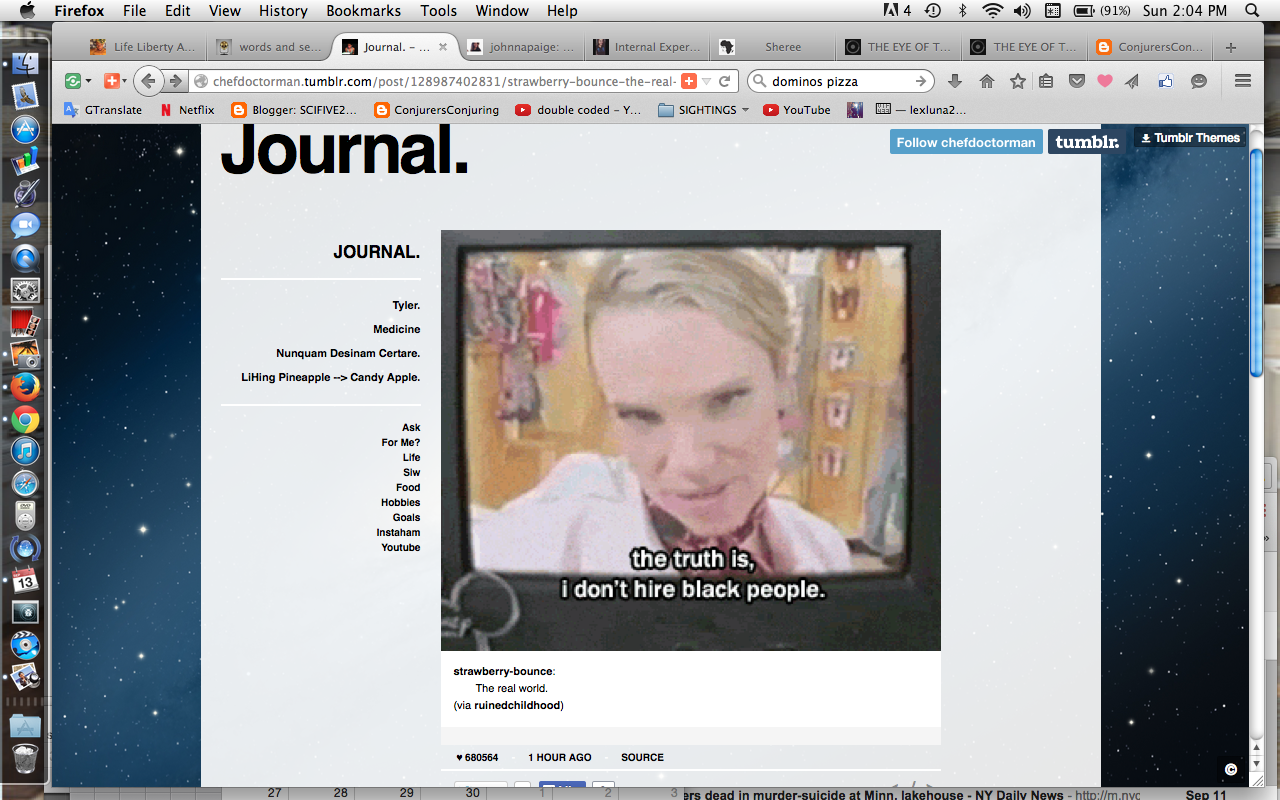Open the YouTube bookmark in bookmarks bar
This screenshot has width=1280, height=800.
797,110
